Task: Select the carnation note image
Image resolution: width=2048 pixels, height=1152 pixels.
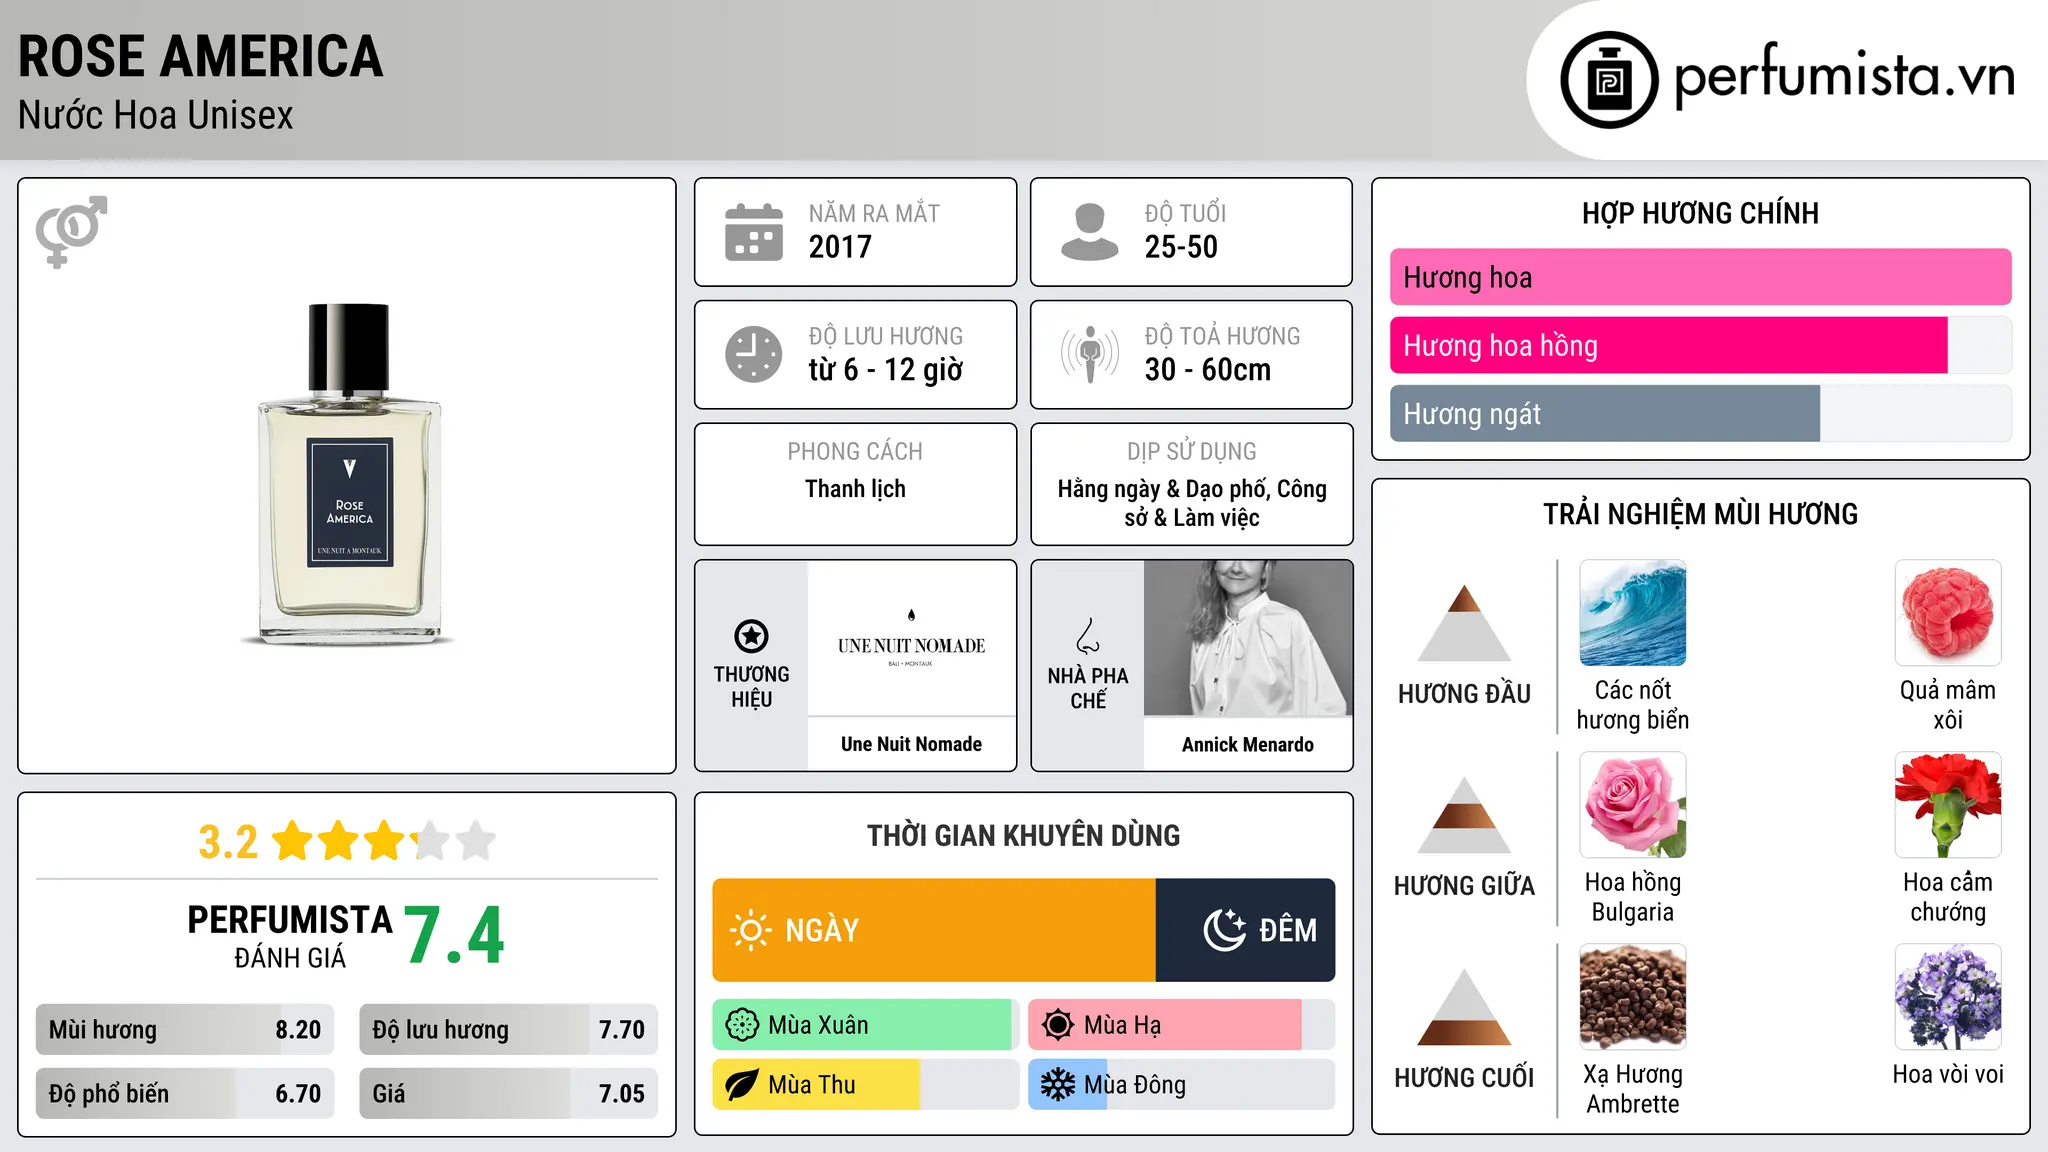Action: click(x=1948, y=805)
